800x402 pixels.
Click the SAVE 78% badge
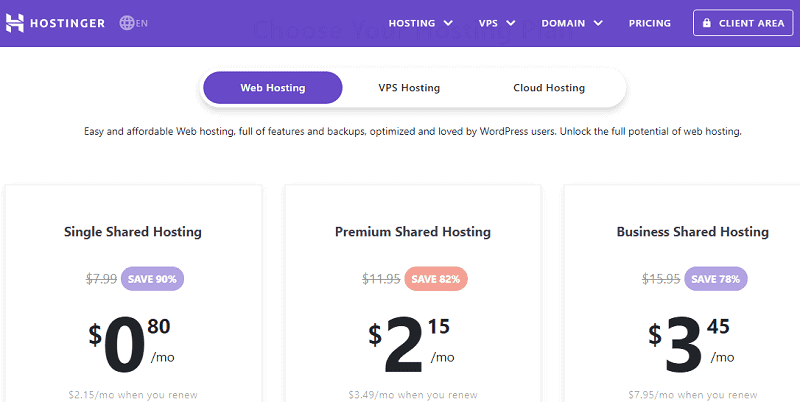point(715,279)
